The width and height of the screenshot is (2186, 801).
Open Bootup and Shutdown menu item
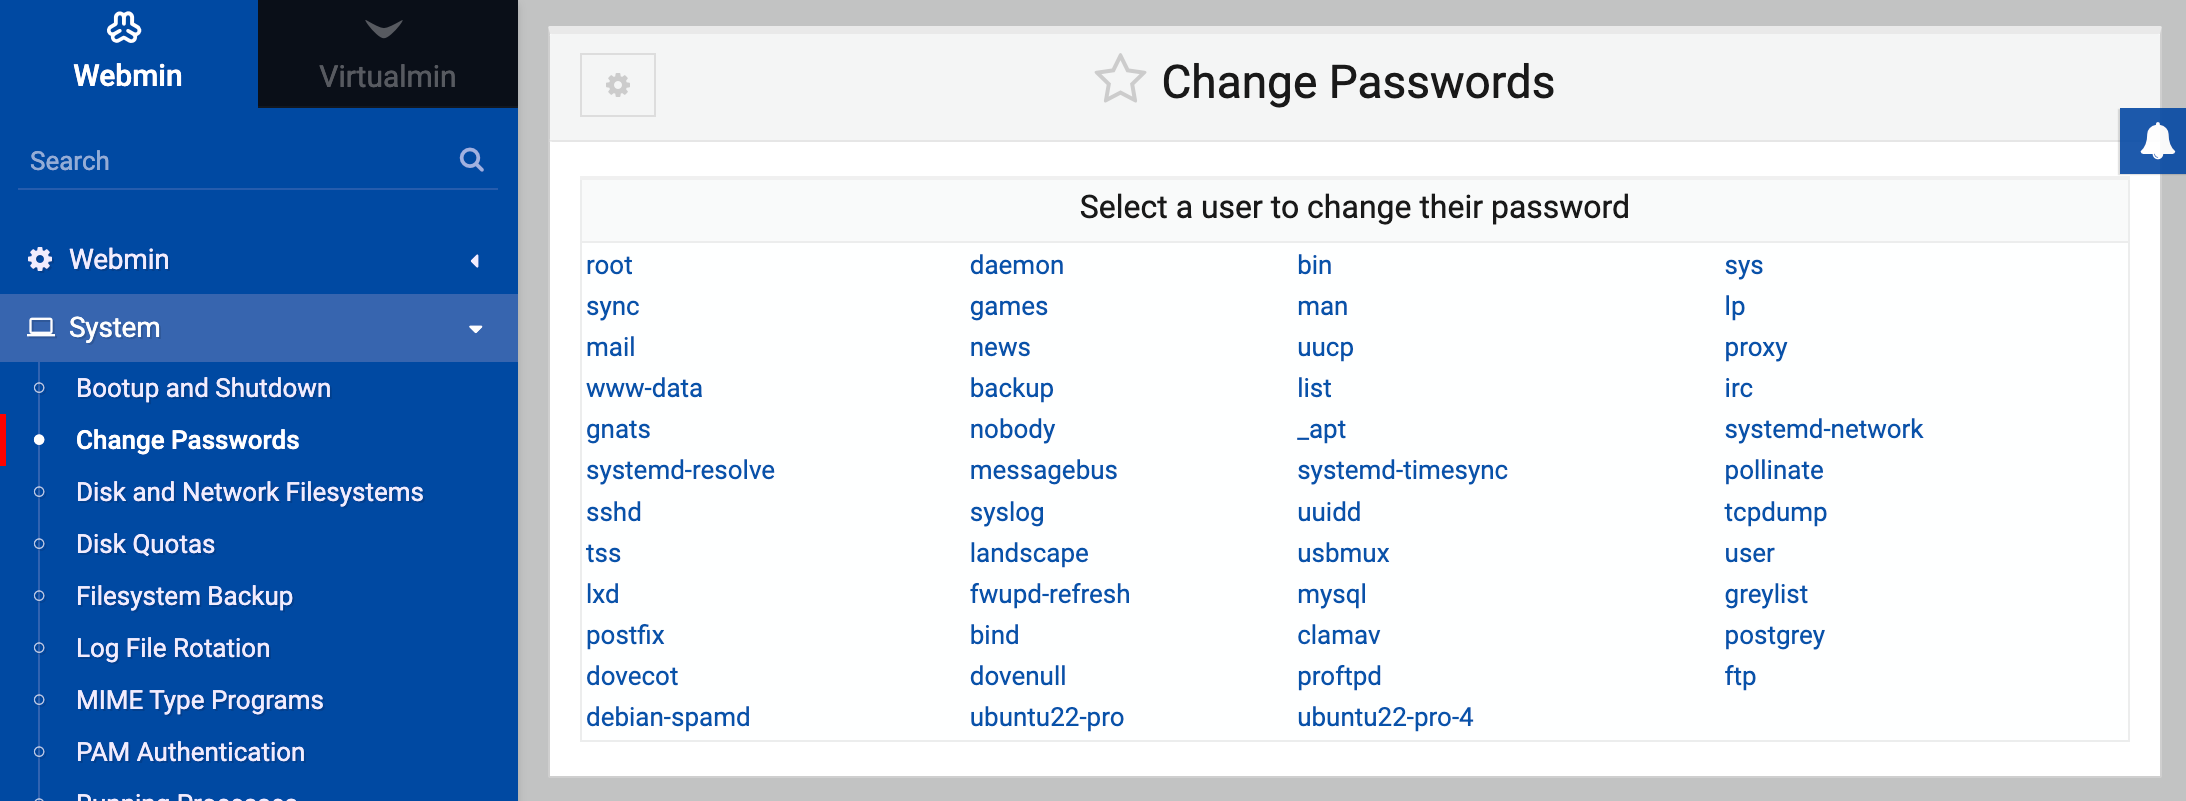[203, 388]
